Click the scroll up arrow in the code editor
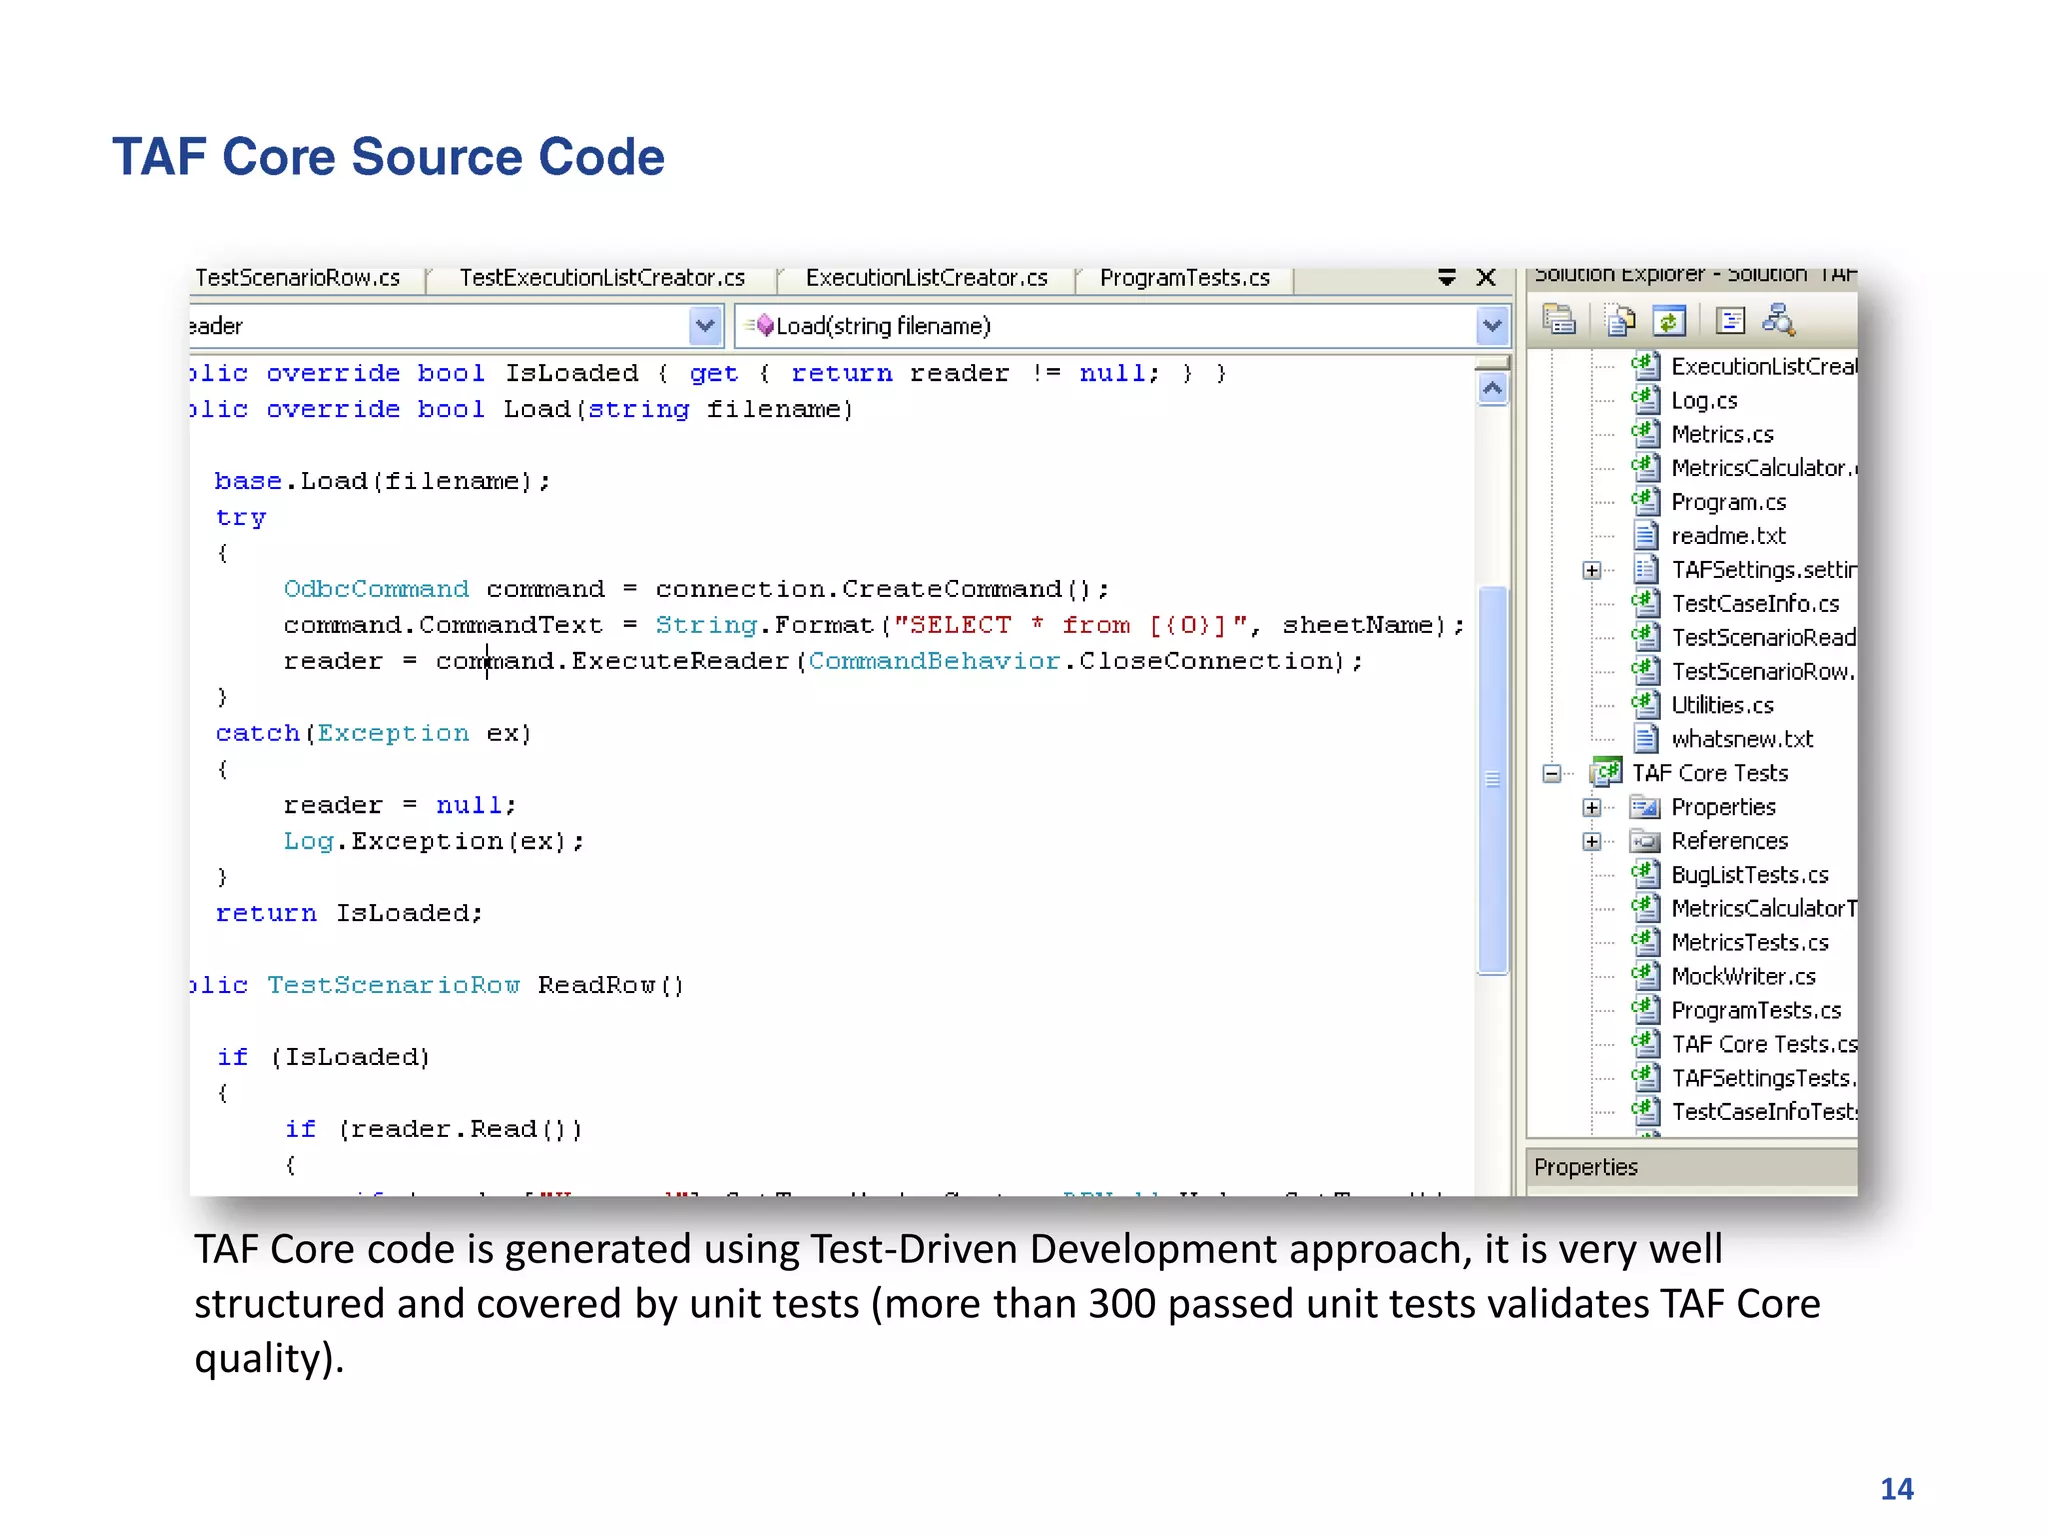2048x1536 pixels. click(1492, 388)
